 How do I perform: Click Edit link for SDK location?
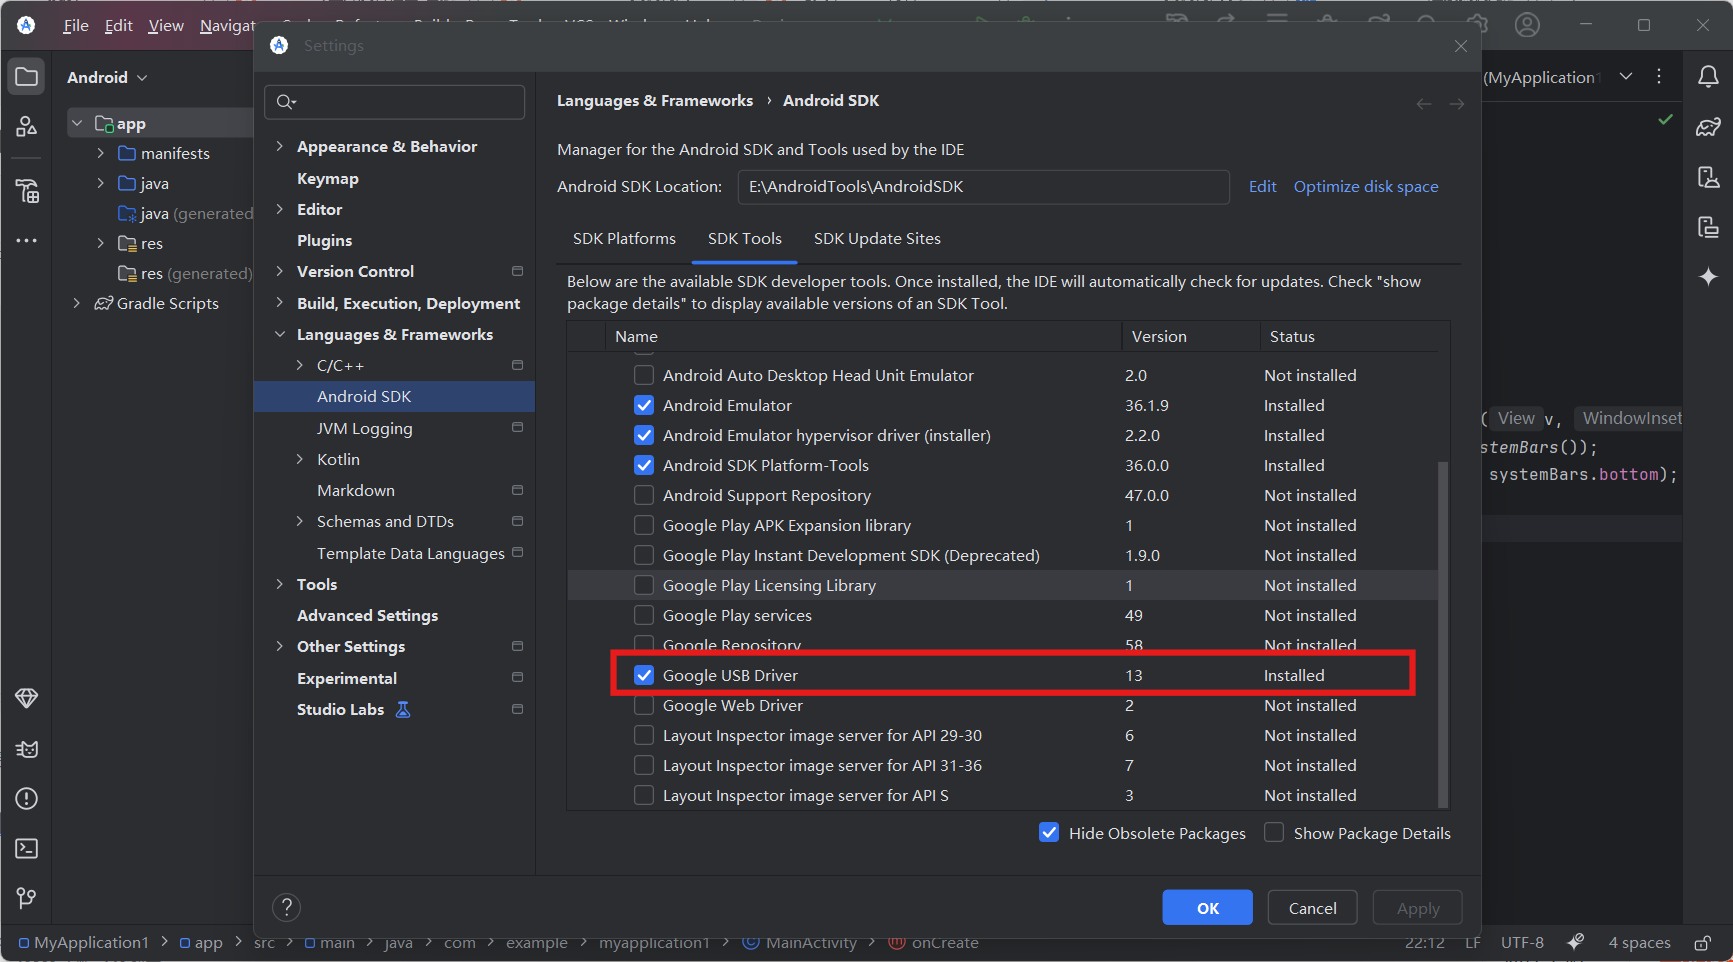pos(1262,186)
